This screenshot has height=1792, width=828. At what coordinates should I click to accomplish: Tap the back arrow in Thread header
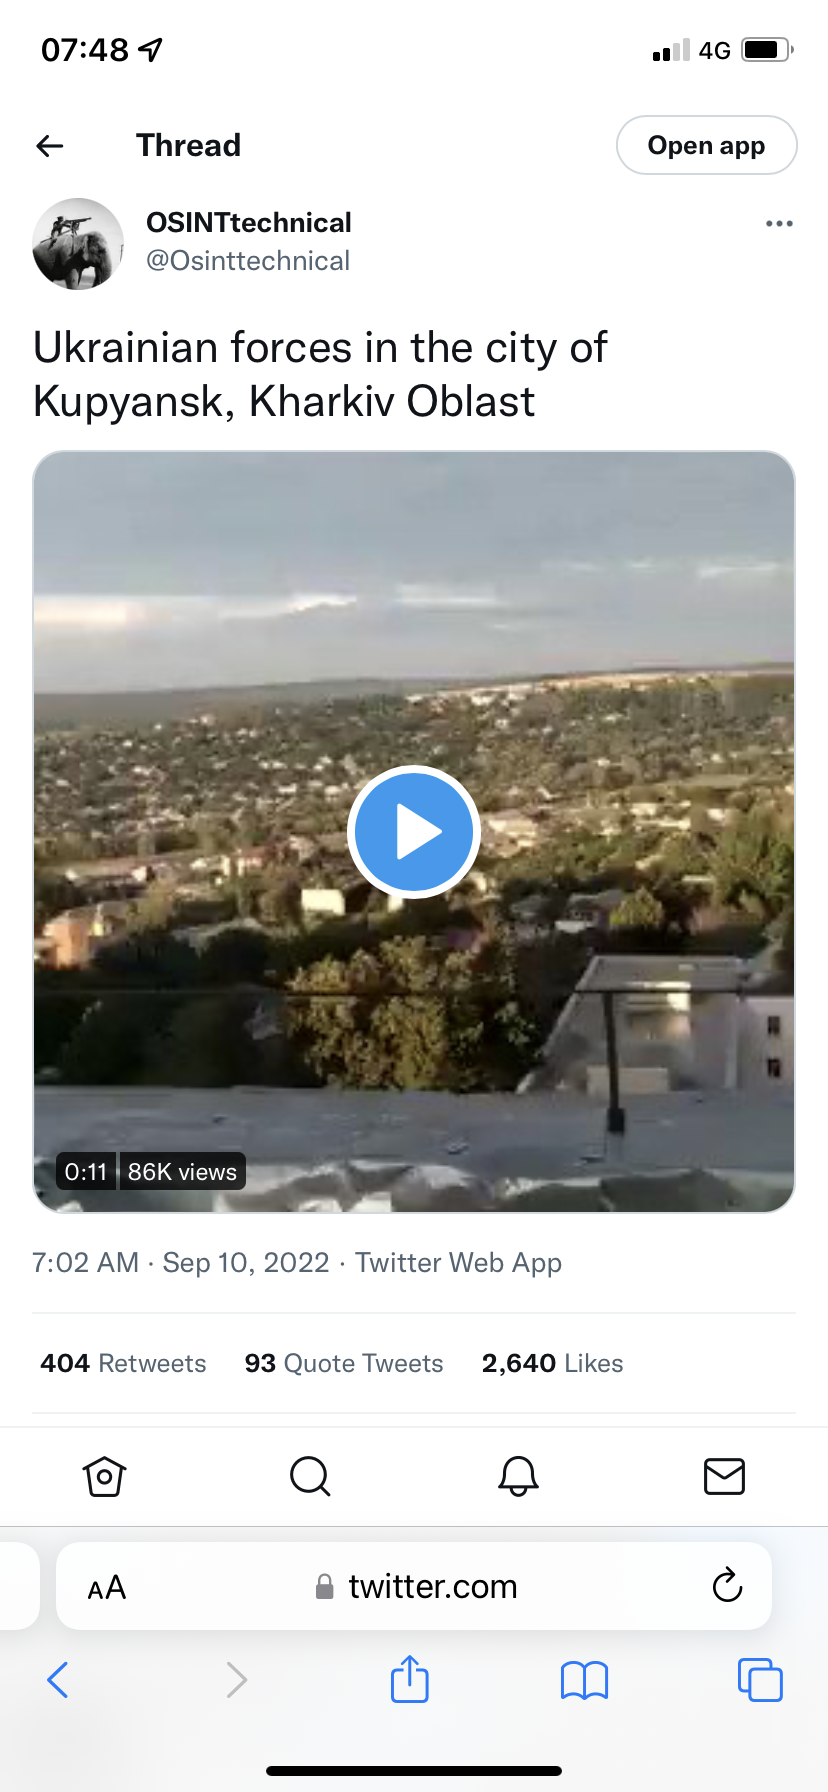pyautogui.click(x=50, y=146)
